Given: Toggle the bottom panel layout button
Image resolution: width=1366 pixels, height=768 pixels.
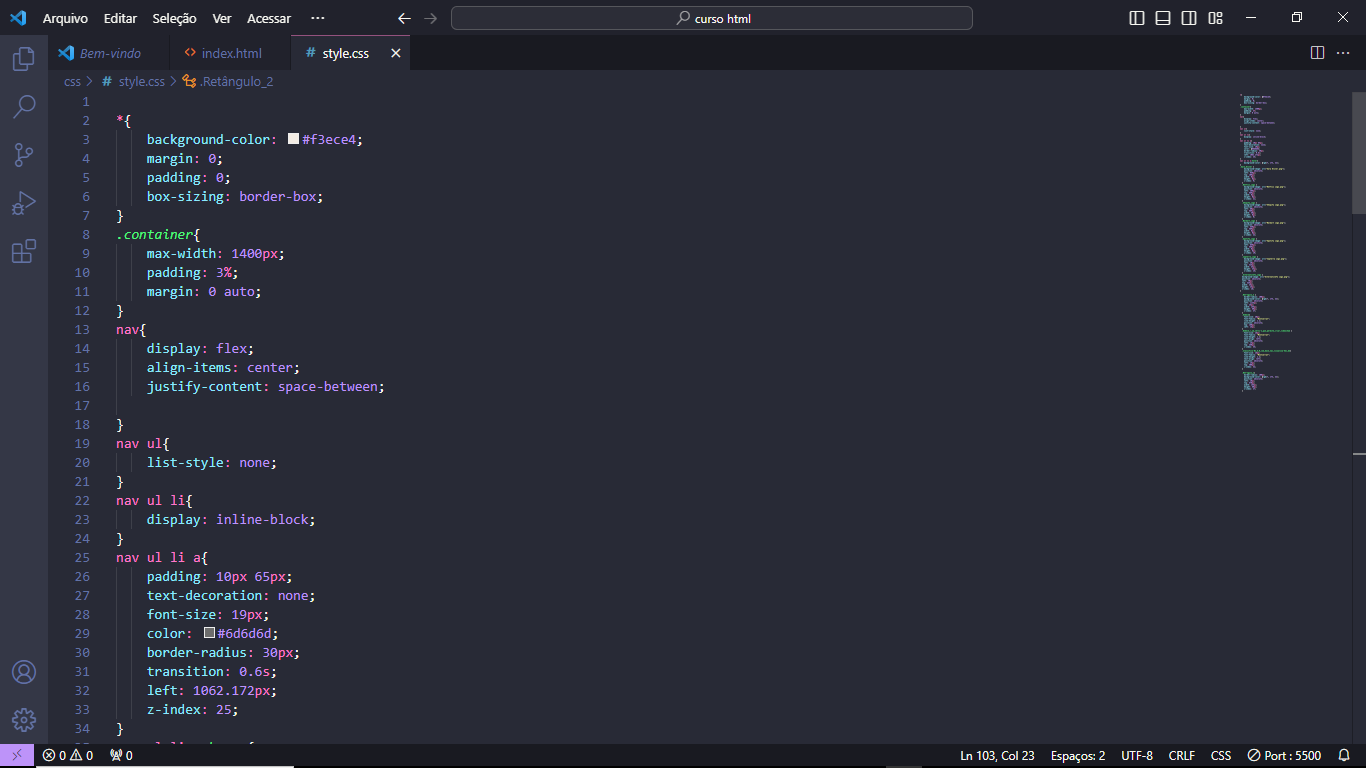Looking at the screenshot, I should pos(1163,18).
